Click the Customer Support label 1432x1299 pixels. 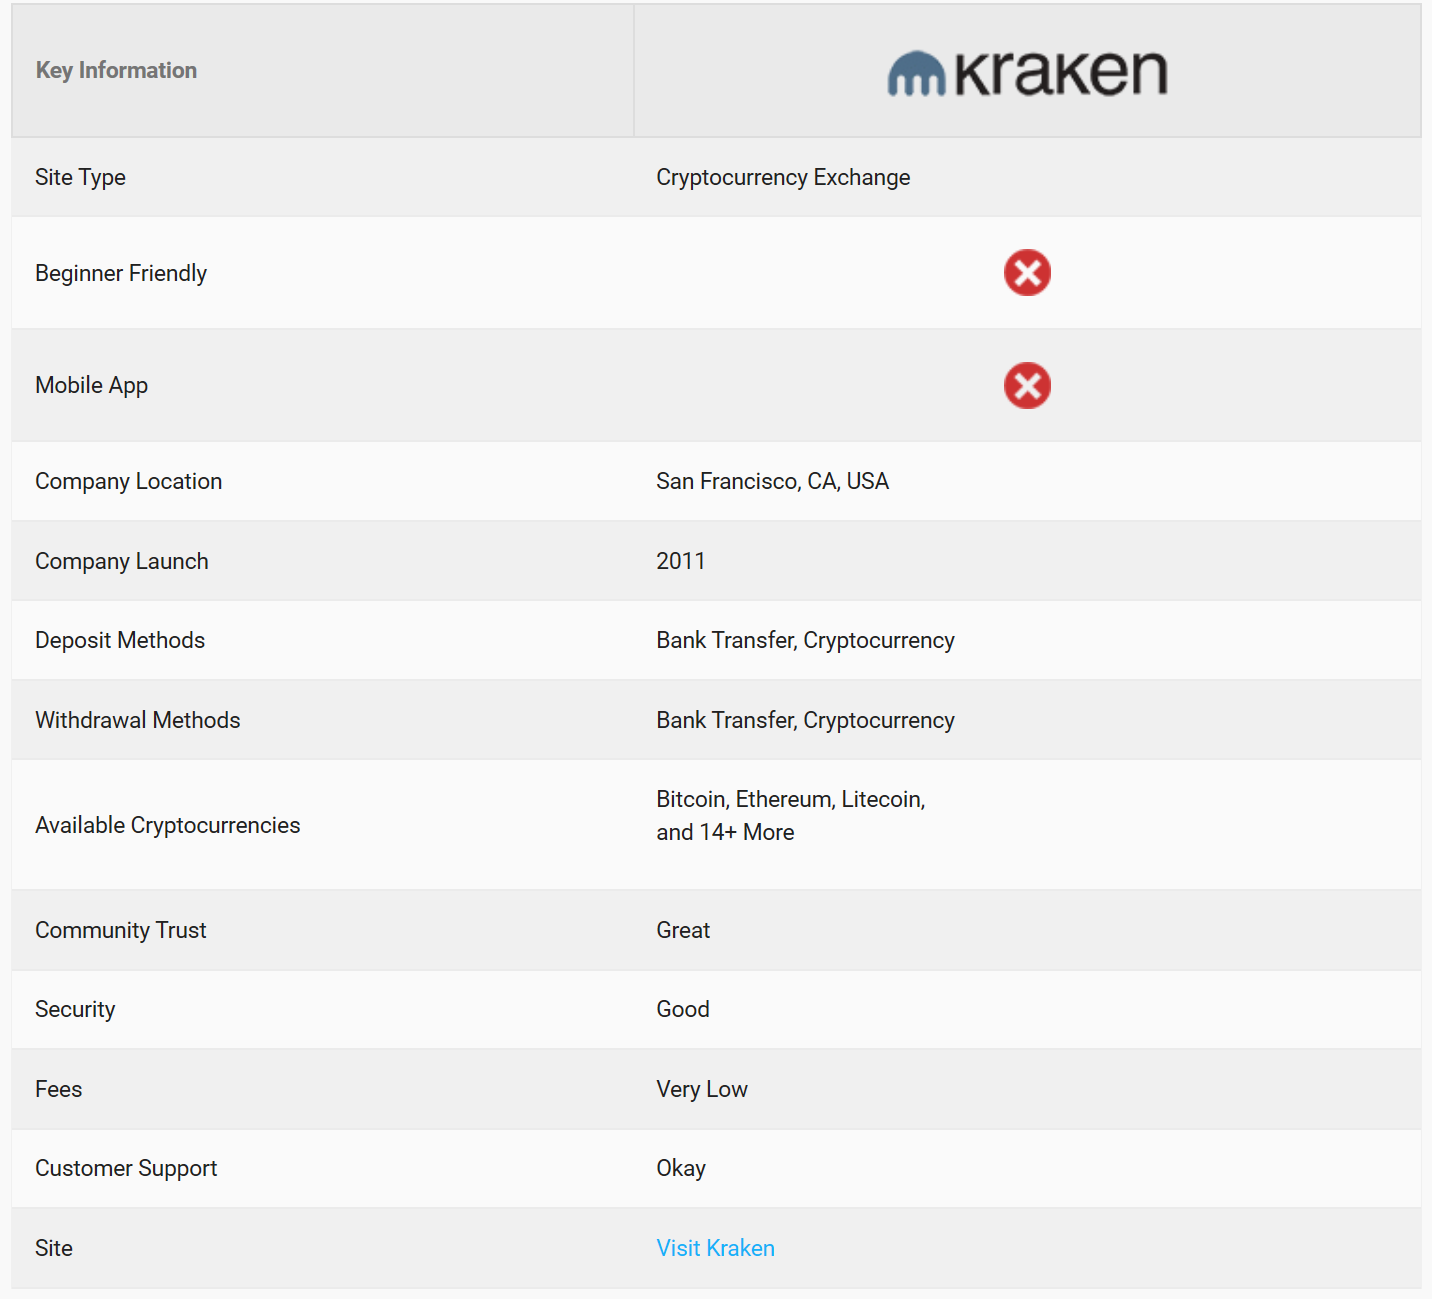(126, 1169)
